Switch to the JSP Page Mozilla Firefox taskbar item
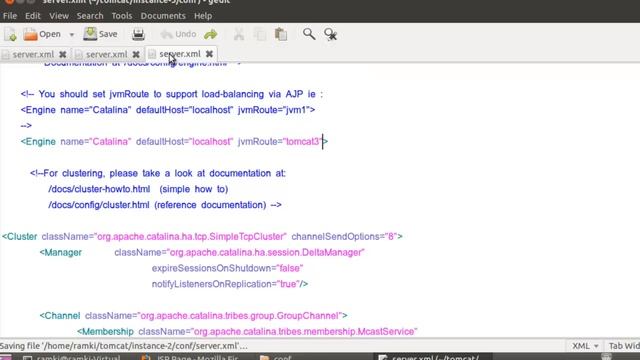The height and width of the screenshot is (360, 640). (x=190, y=358)
